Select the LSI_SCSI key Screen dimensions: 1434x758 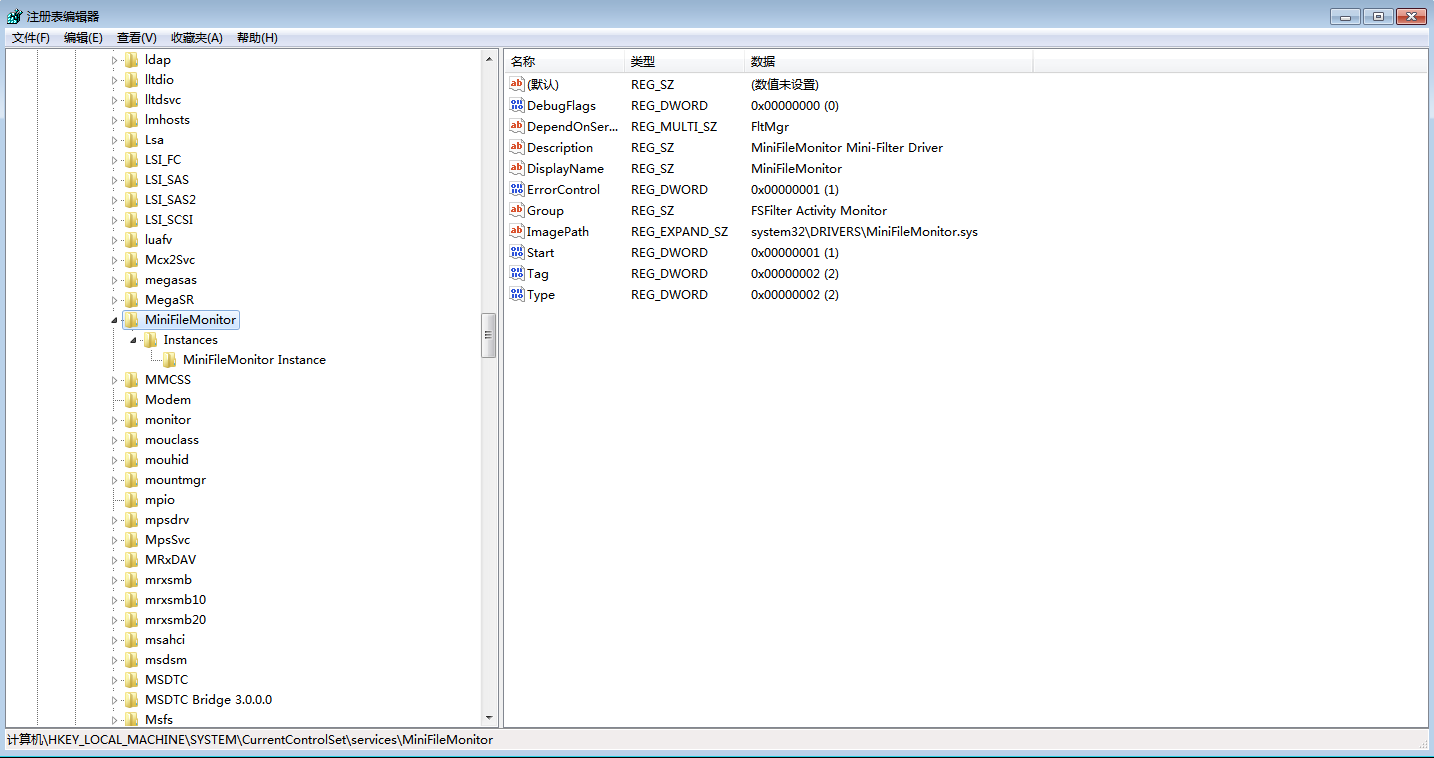pyautogui.click(x=169, y=220)
